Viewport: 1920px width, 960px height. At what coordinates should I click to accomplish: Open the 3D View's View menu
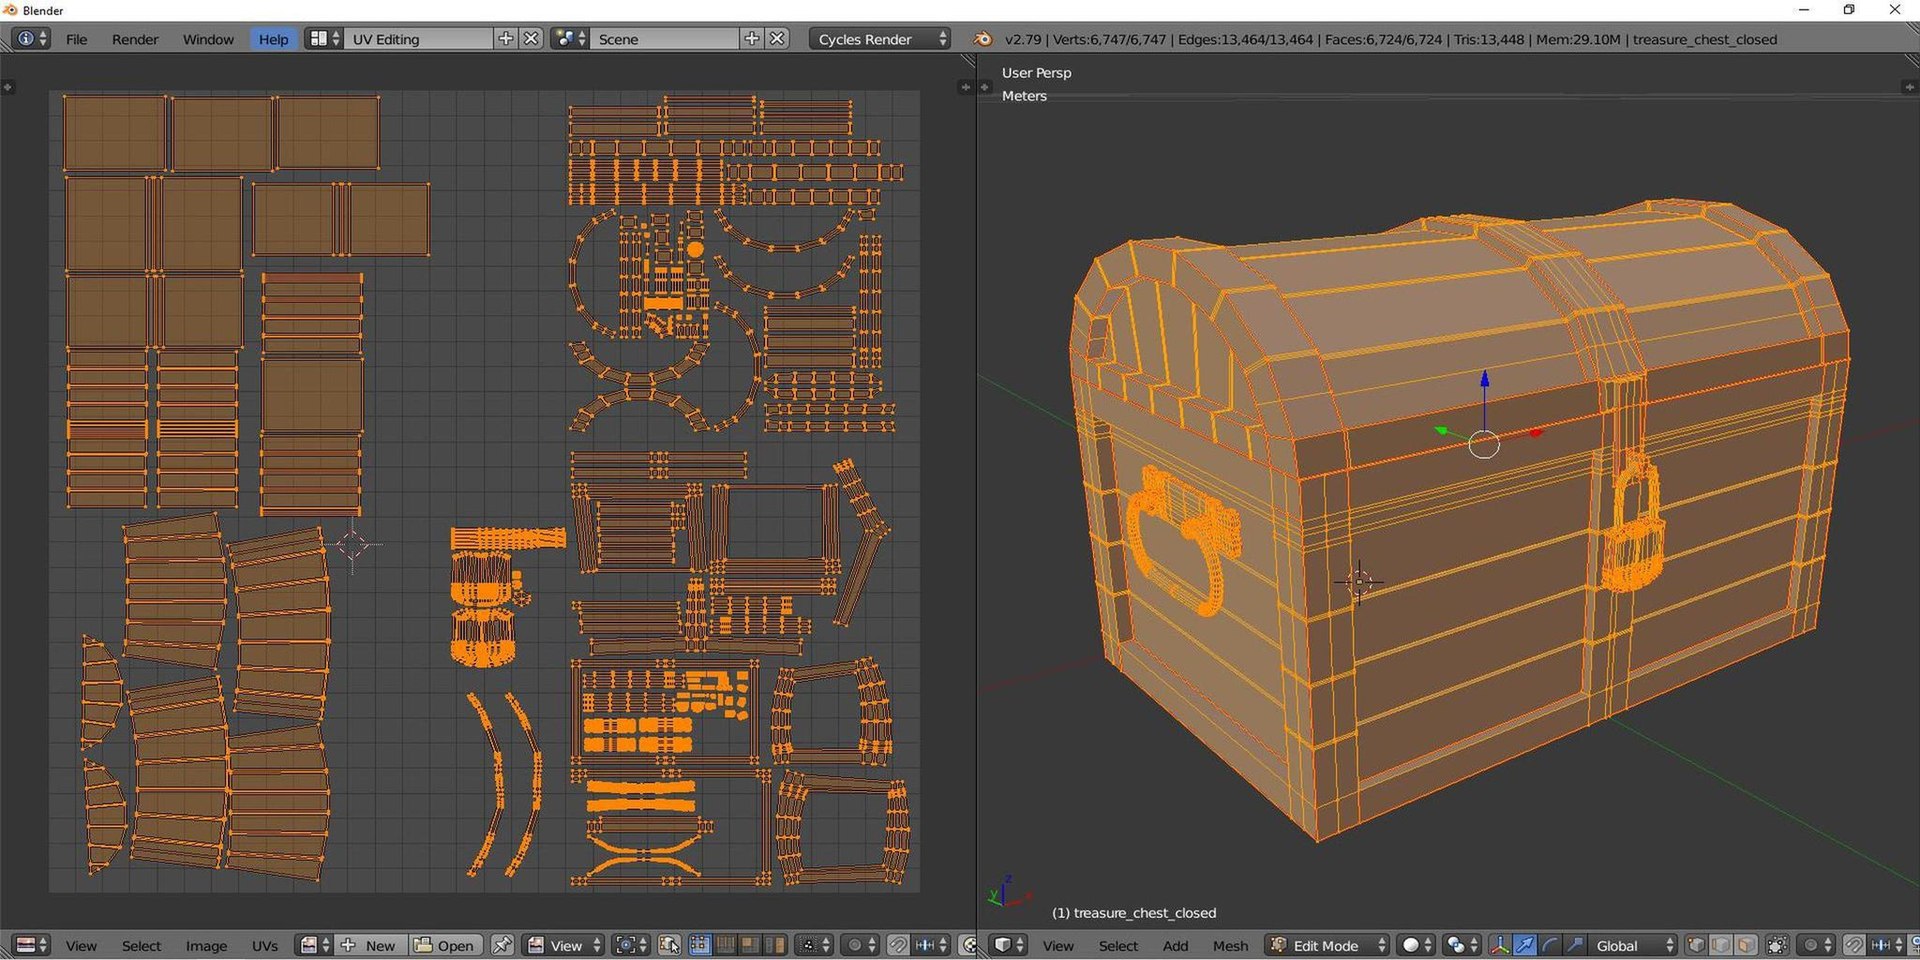(x=1058, y=945)
